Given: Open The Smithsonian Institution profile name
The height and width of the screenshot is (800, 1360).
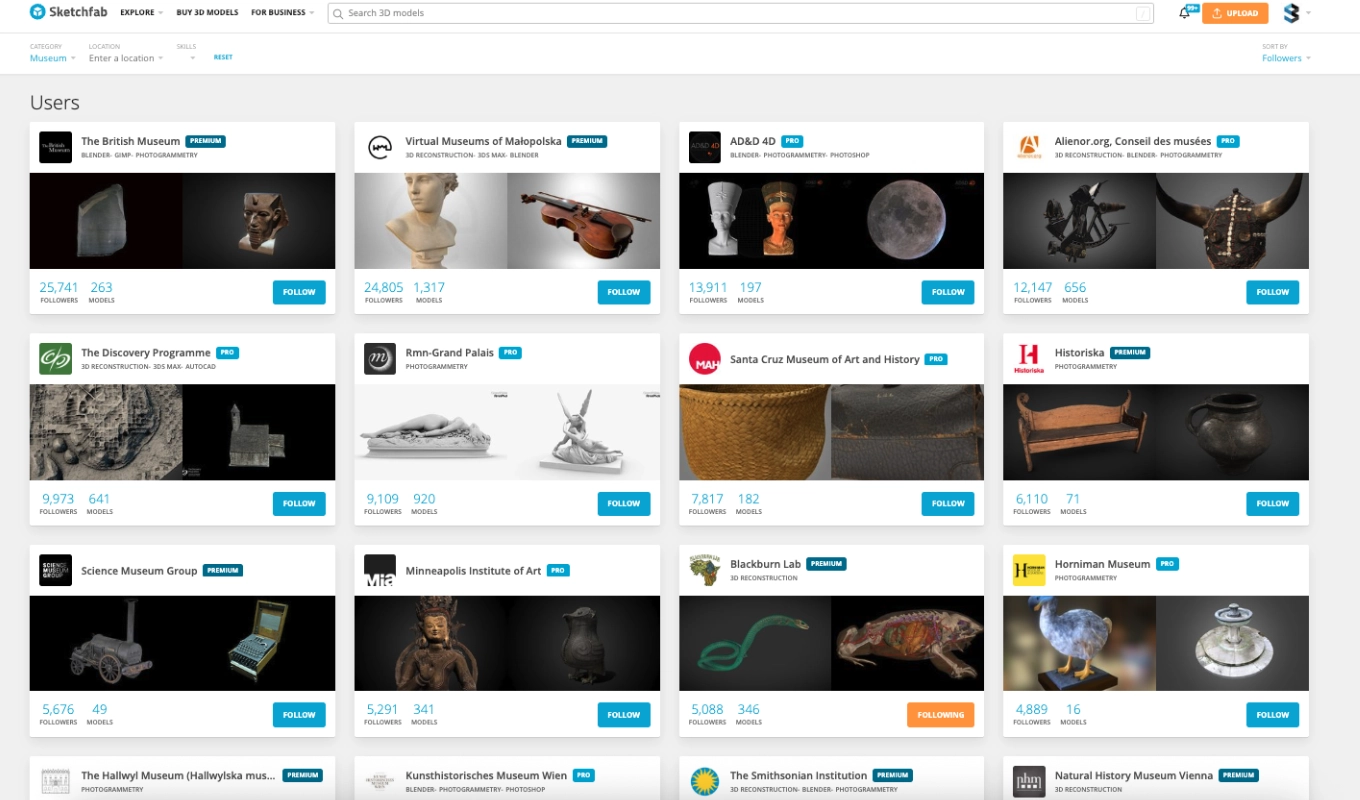Looking at the screenshot, I should (799, 775).
